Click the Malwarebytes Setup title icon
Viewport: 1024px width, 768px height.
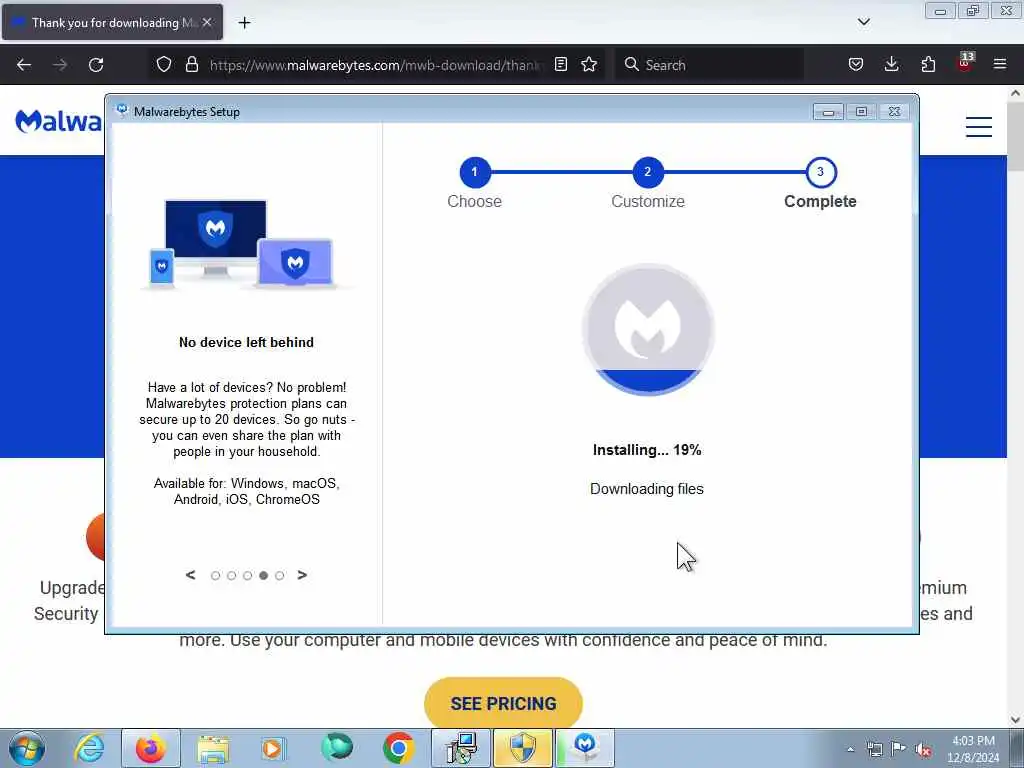(122, 110)
